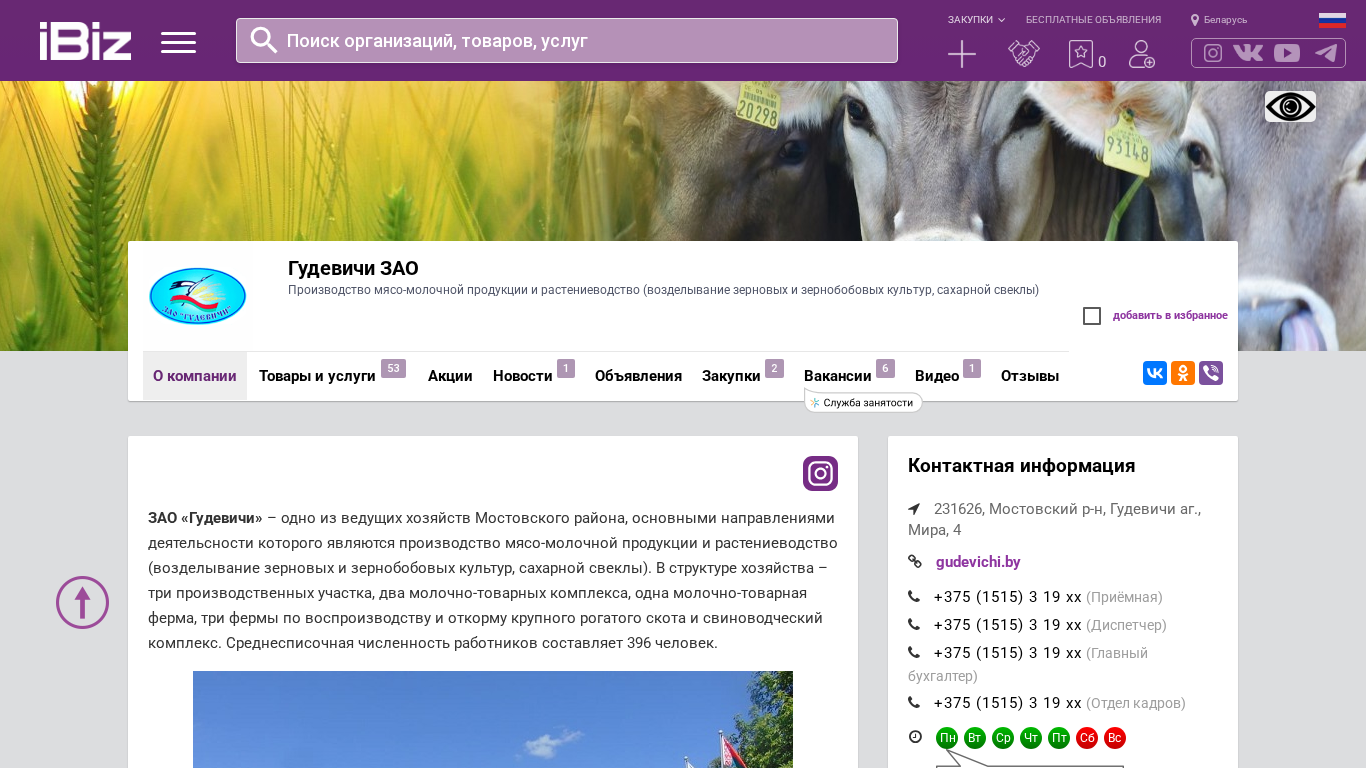Click the Ср weekday schedule circle

click(1003, 738)
